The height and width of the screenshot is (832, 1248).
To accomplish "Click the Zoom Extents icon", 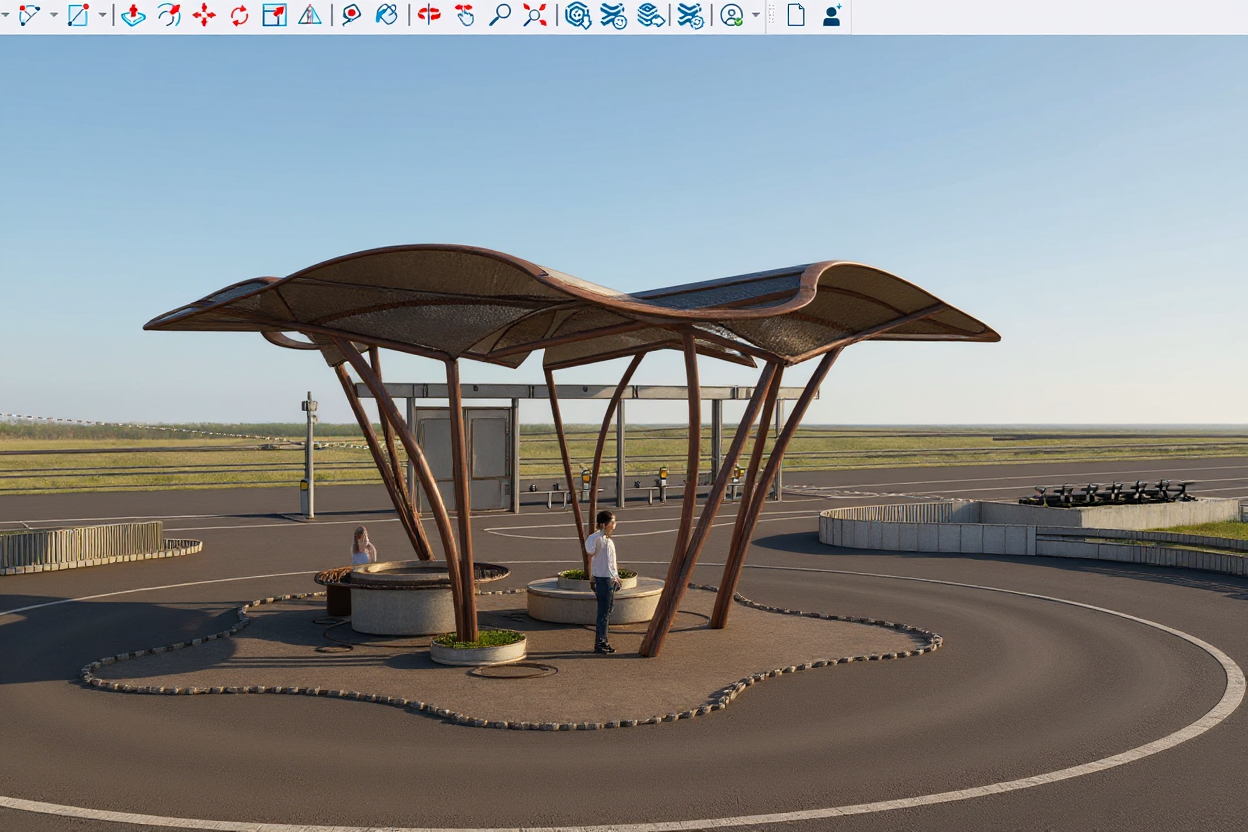I will click(x=535, y=15).
